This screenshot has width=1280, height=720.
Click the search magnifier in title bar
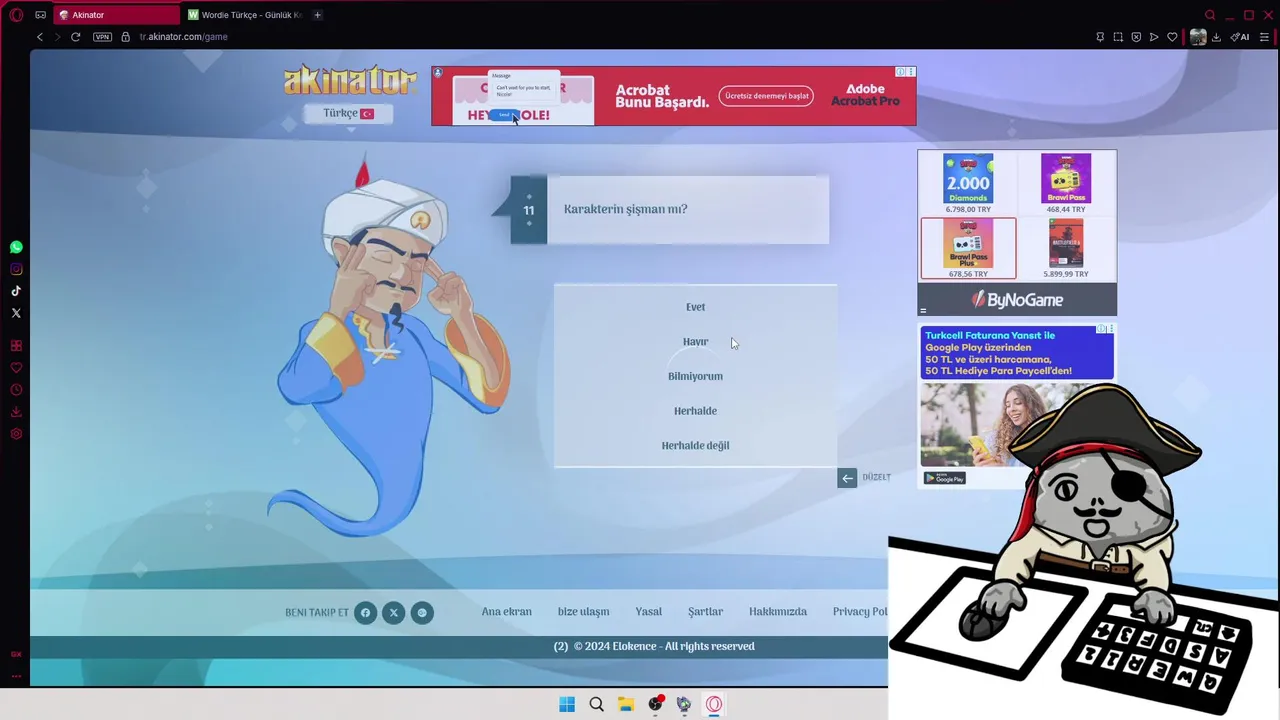1210,15
